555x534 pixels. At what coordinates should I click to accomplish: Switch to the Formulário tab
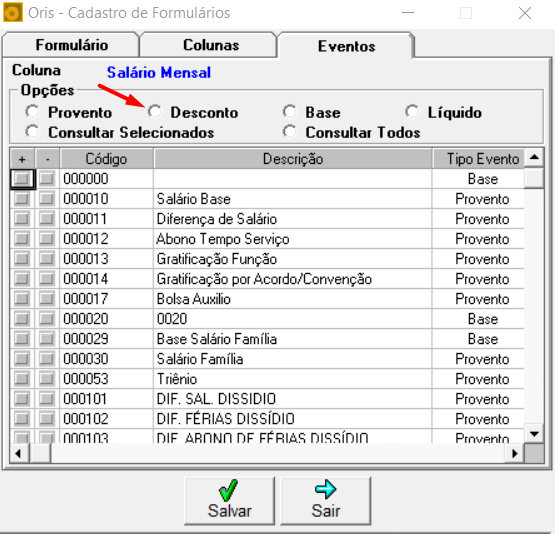pos(71,45)
